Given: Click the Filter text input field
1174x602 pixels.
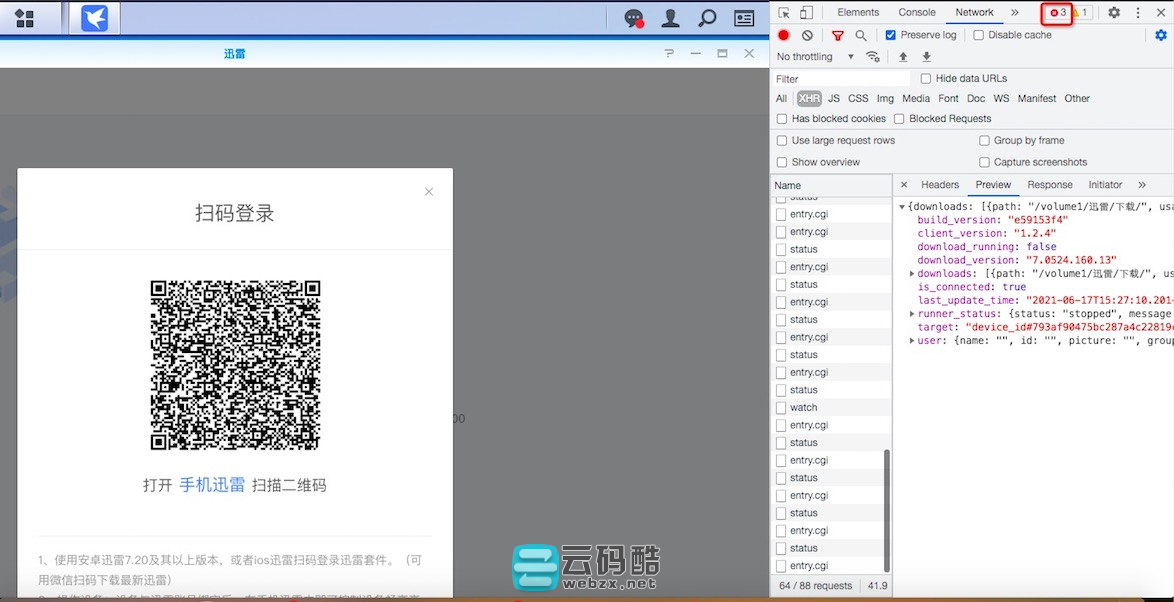Looking at the screenshot, I should click(x=840, y=79).
